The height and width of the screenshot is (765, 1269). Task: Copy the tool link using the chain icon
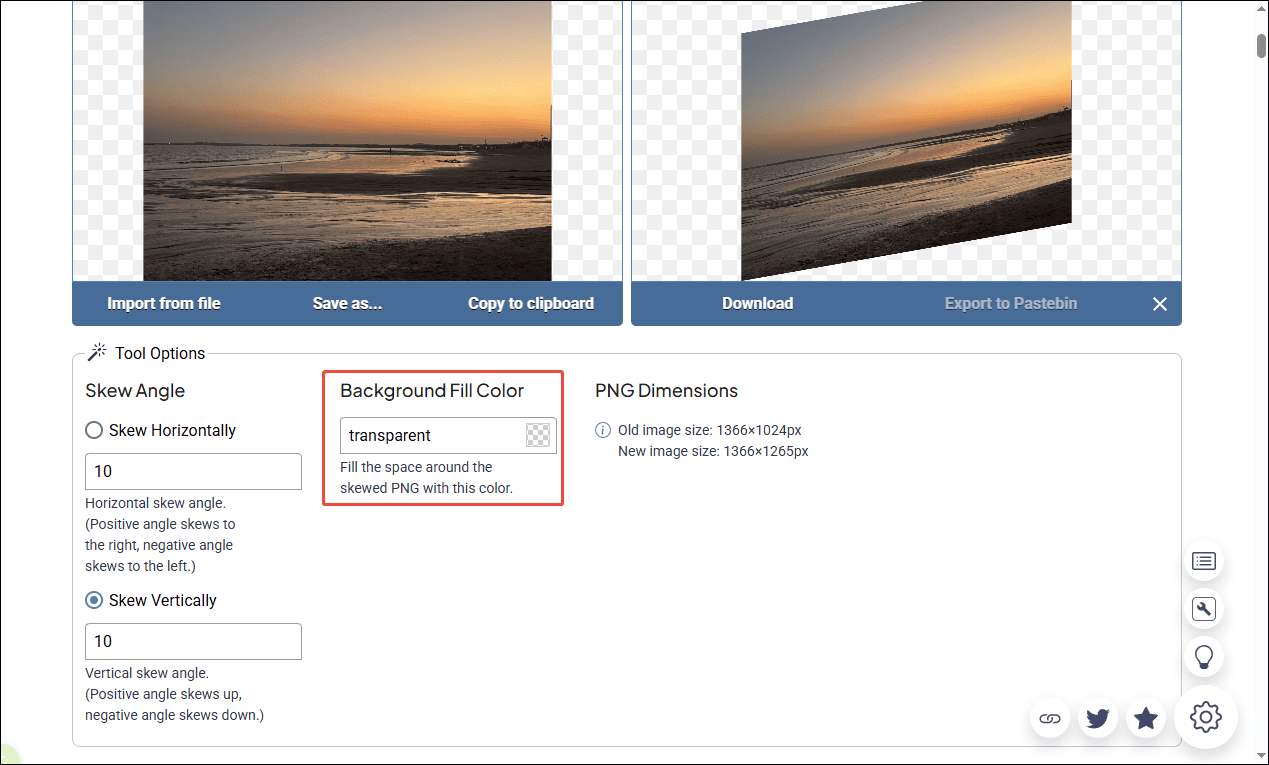(x=1049, y=717)
